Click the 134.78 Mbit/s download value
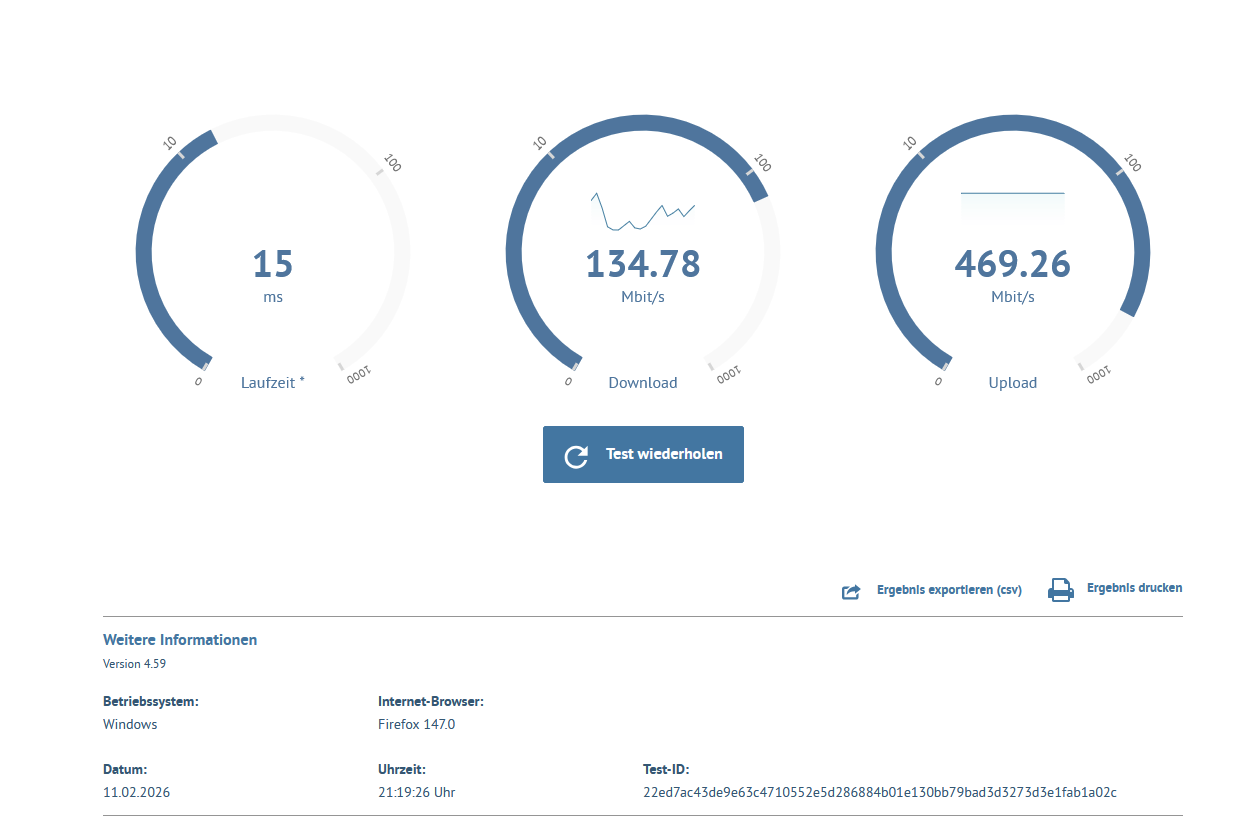Viewport: 1243px width, 827px height. [x=643, y=264]
